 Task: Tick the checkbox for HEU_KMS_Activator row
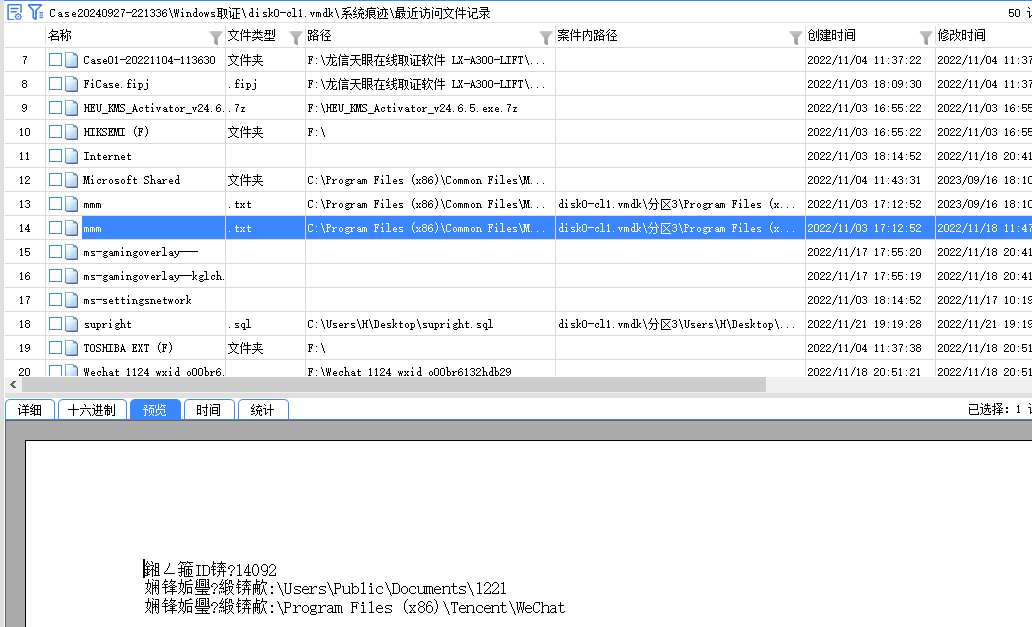click(x=55, y=108)
